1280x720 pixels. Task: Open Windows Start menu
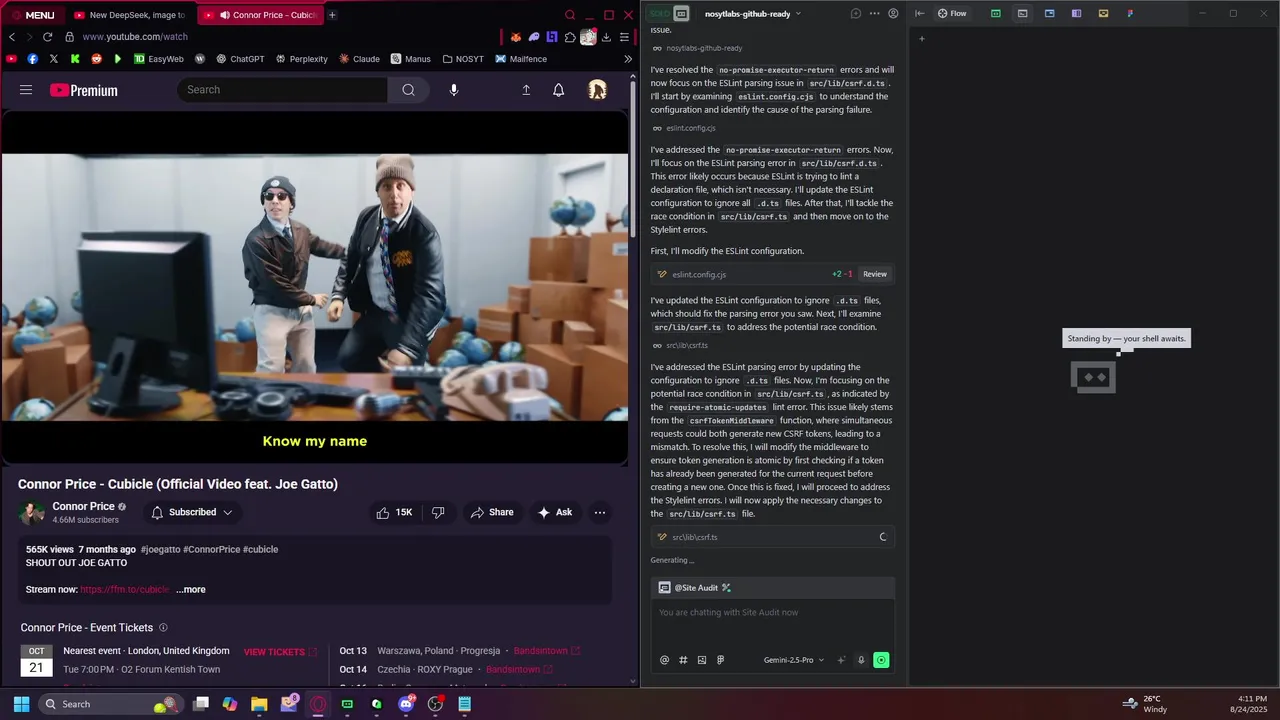pos(21,704)
